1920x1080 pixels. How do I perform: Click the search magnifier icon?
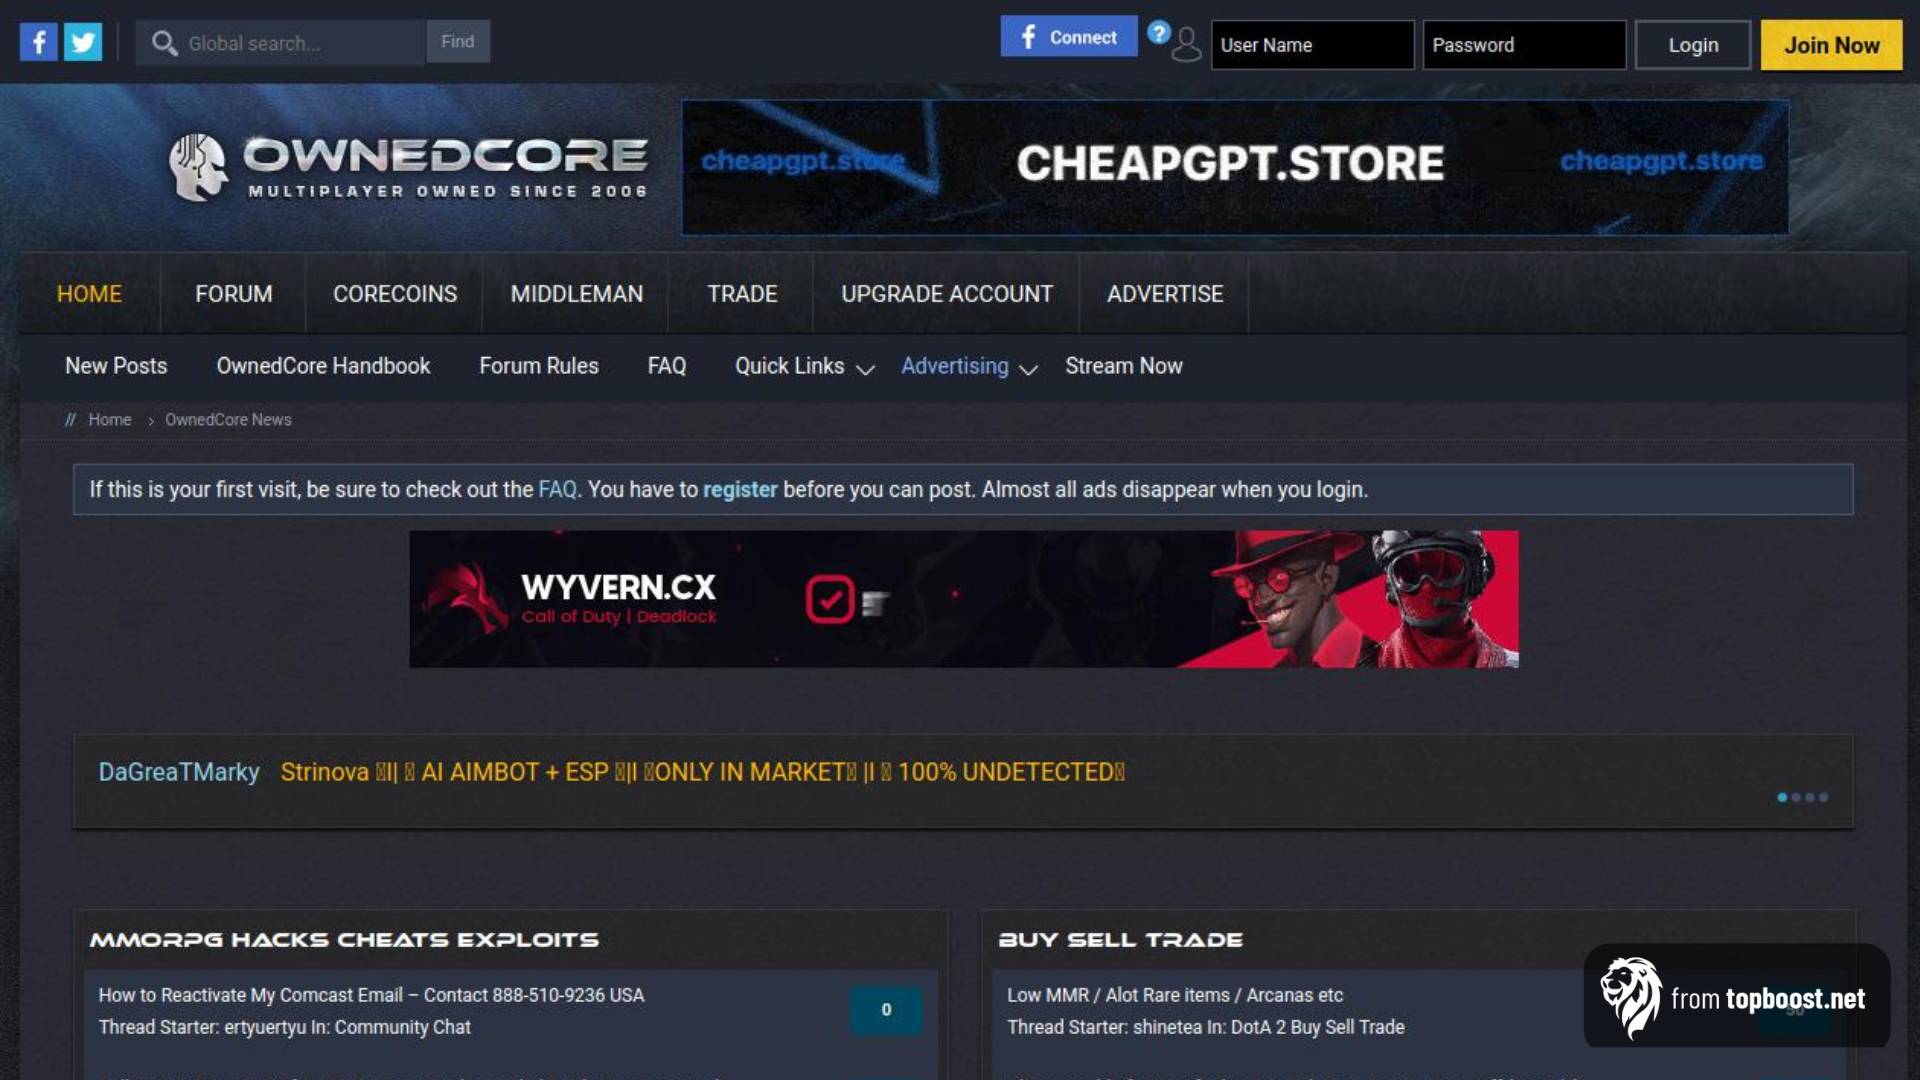(x=164, y=43)
